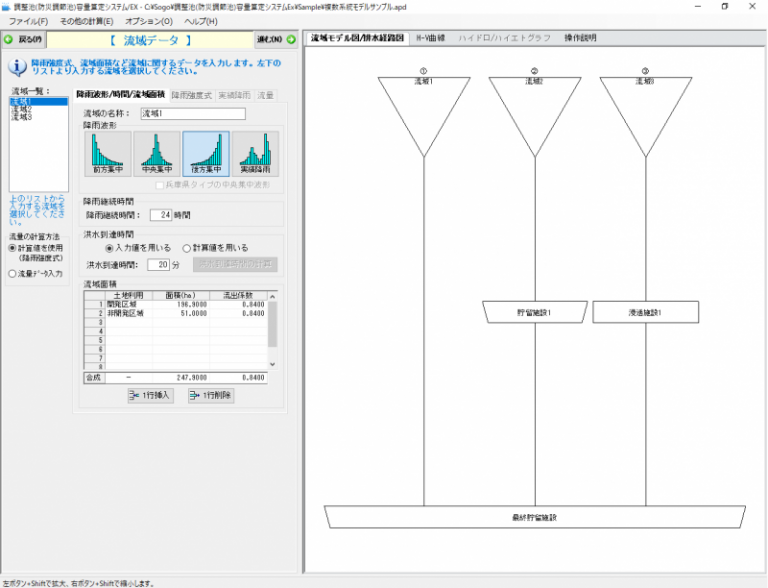Click the 最終貯留施設 shape in diagram
The image size is (768, 588).
pyautogui.click(x=535, y=517)
